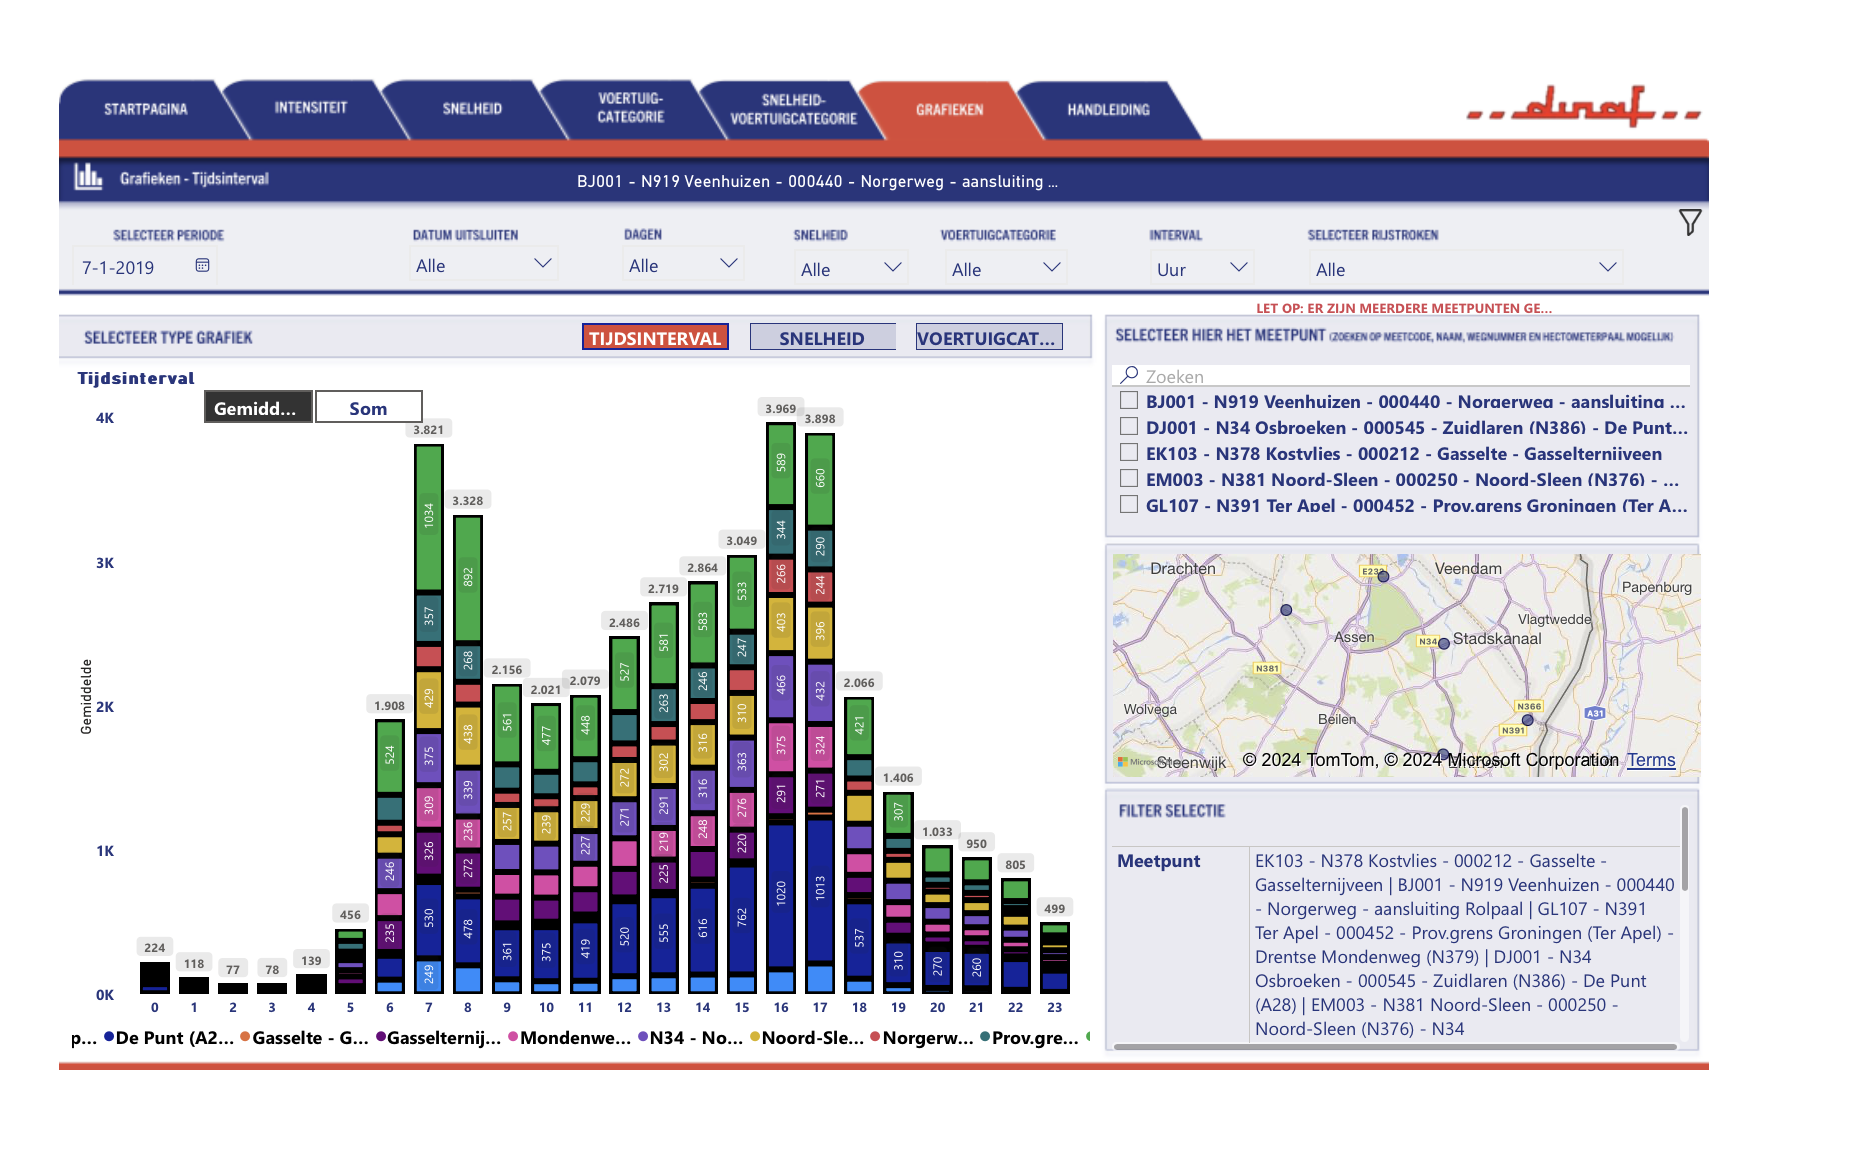The width and height of the screenshot is (1850, 1154).
Task: Check the BJ001 N919 Veenhuizen checkbox
Action: tap(1129, 401)
